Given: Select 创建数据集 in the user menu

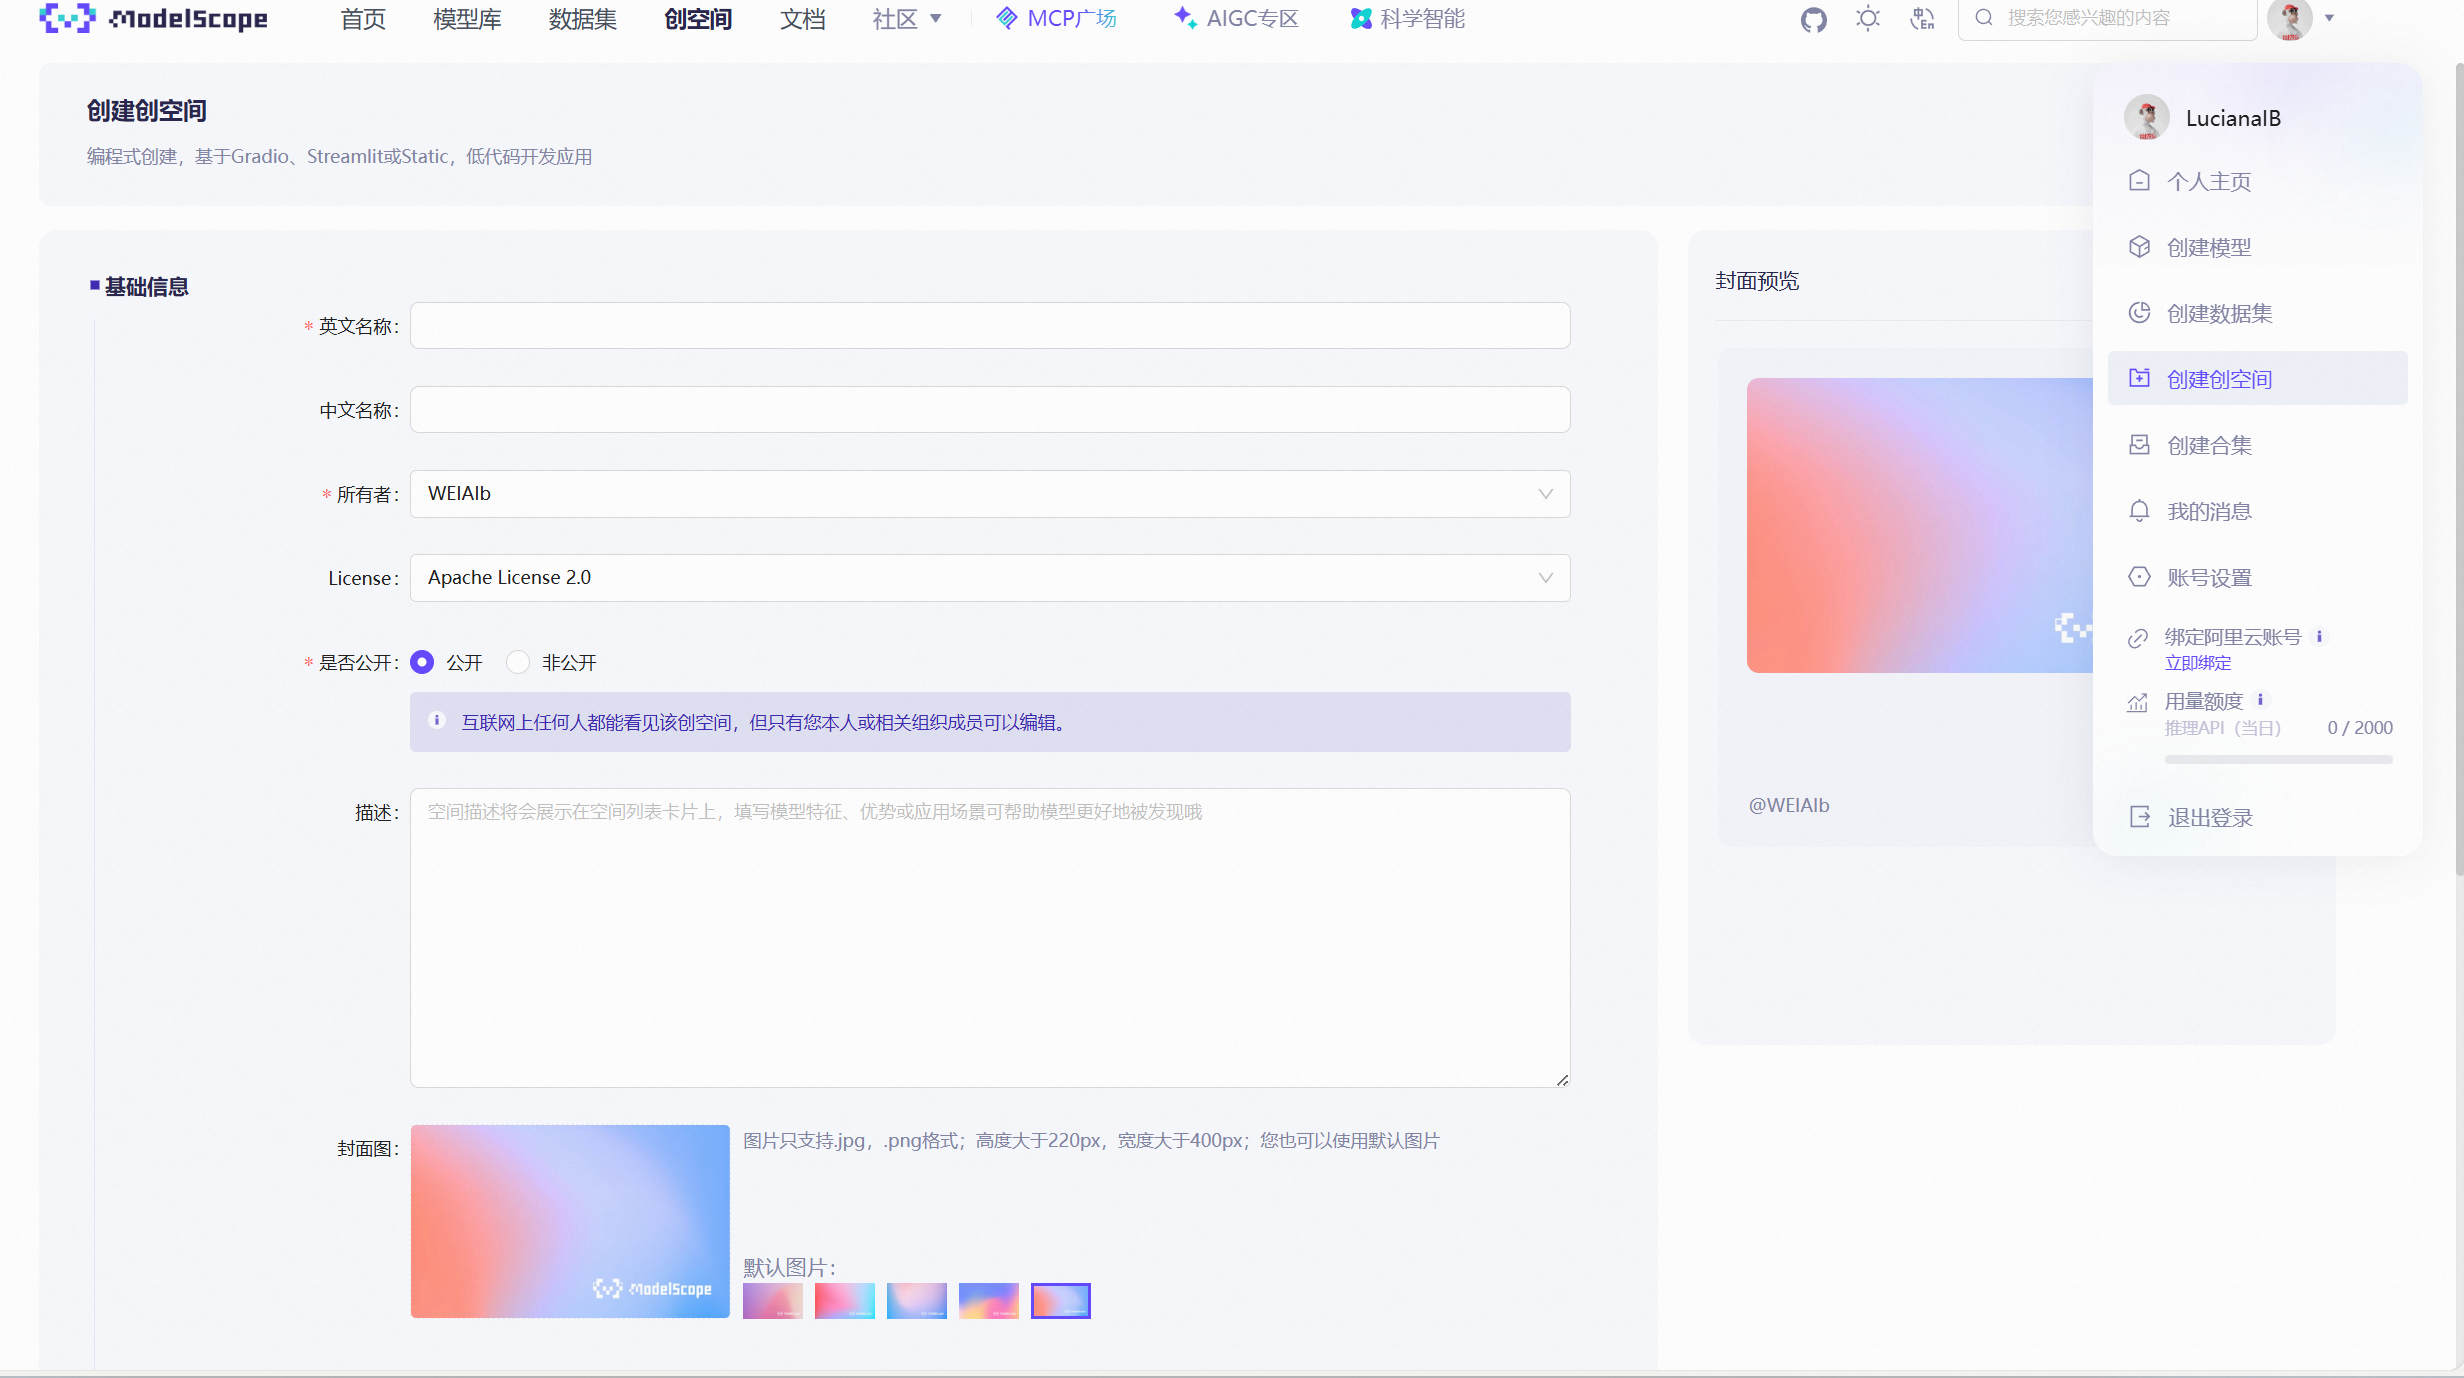Looking at the screenshot, I should point(2219,313).
